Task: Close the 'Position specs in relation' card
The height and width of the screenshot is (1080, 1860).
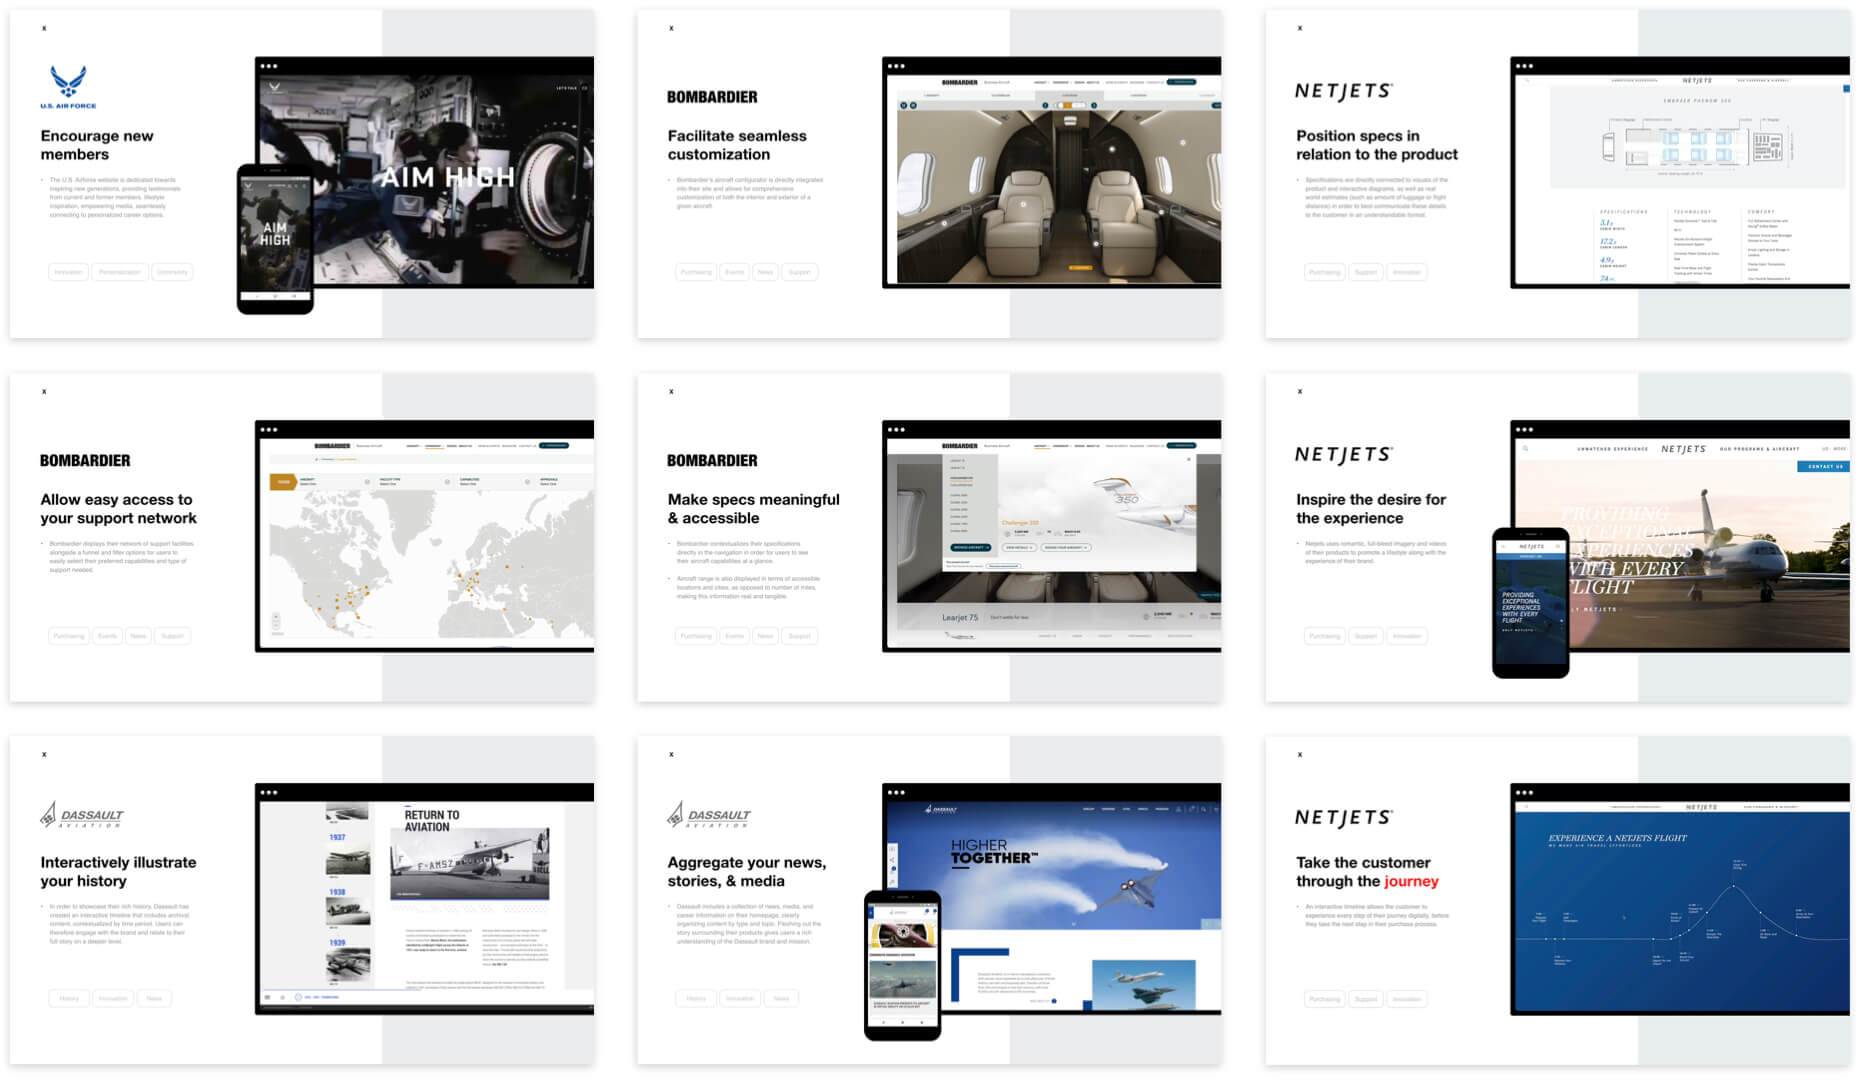Action: 1299,28
